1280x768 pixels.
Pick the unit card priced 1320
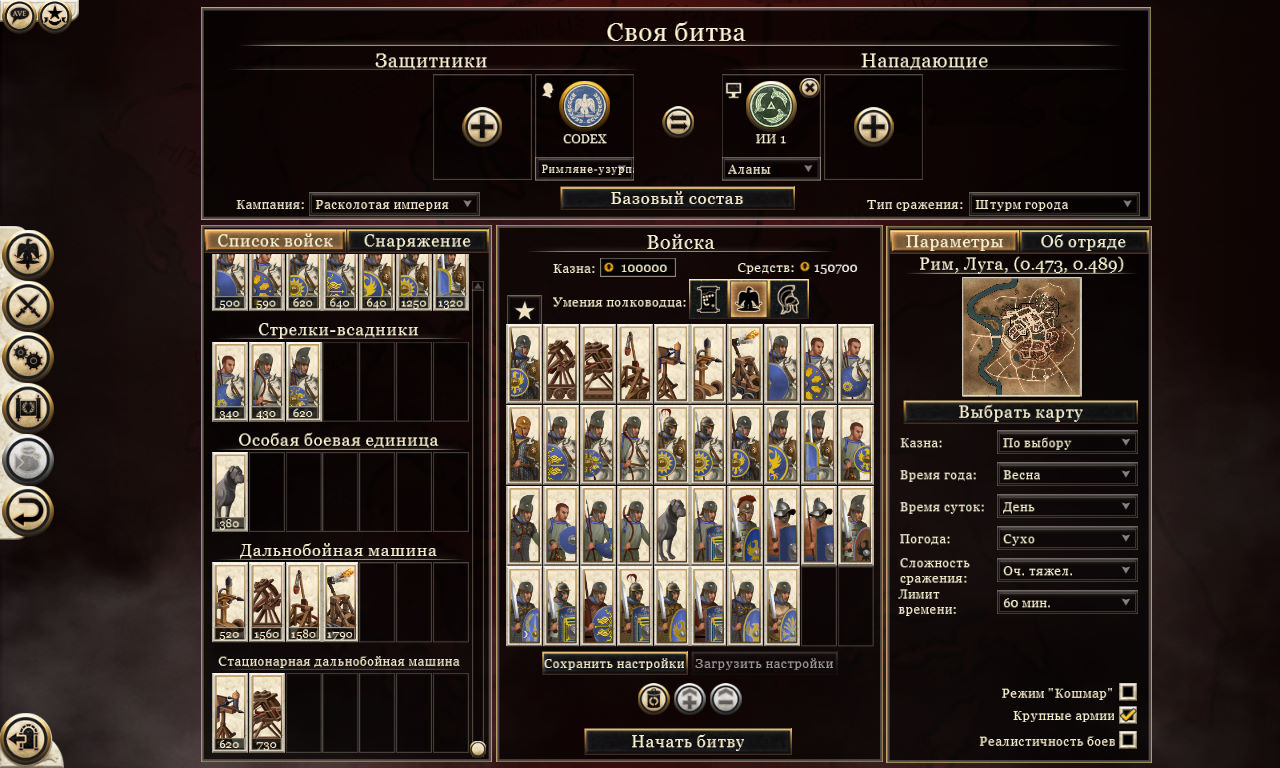pyautogui.click(x=450, y=282)
